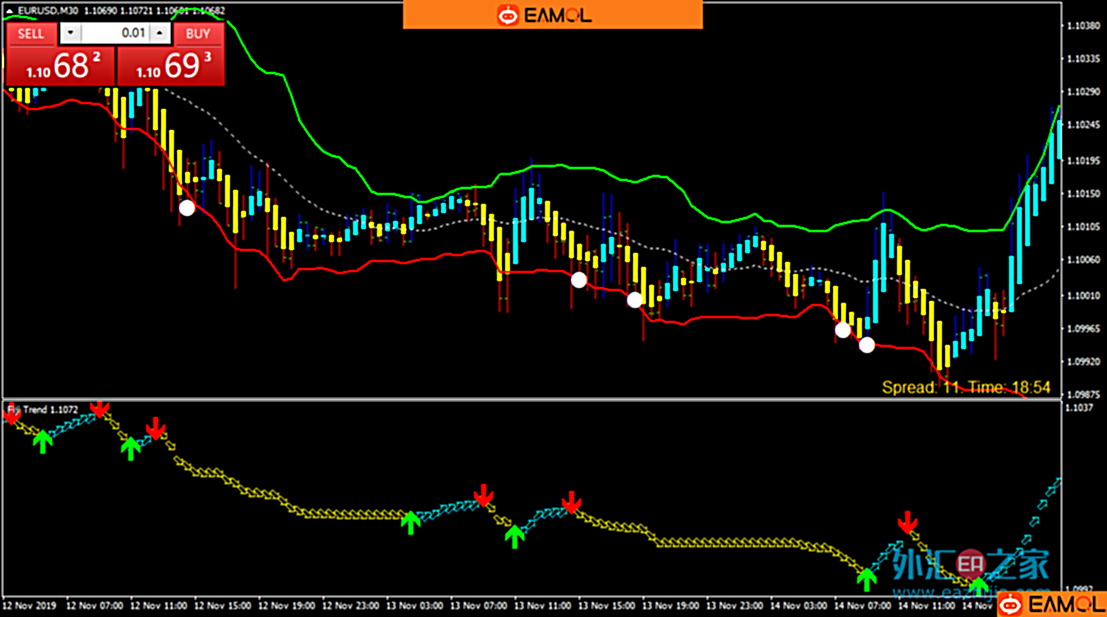This screenshot has width=1107, height=617.
Task: Collapse one-click trading panel via EURUSD triangle
Action: coord(11,11)
